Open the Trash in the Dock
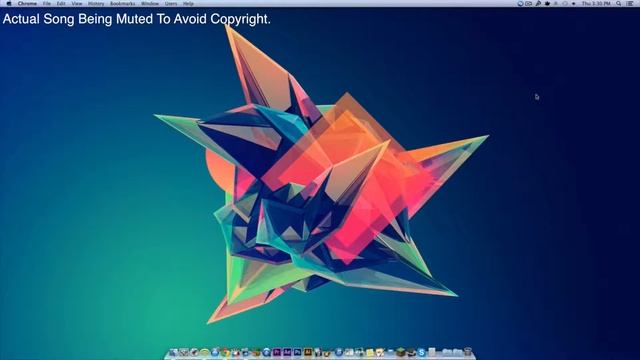Screen dimensions: 640x360 pyautogui.click(x=468, y=351)
